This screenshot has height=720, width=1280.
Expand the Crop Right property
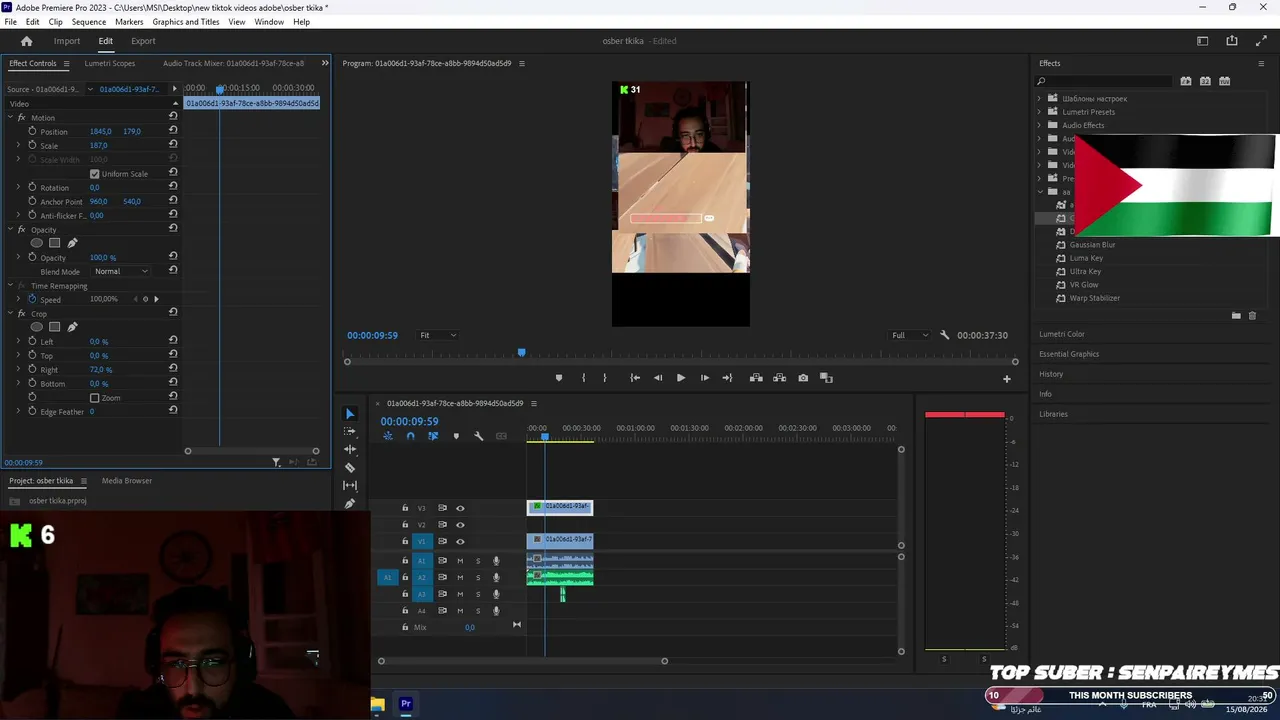[x=18, y=369]
